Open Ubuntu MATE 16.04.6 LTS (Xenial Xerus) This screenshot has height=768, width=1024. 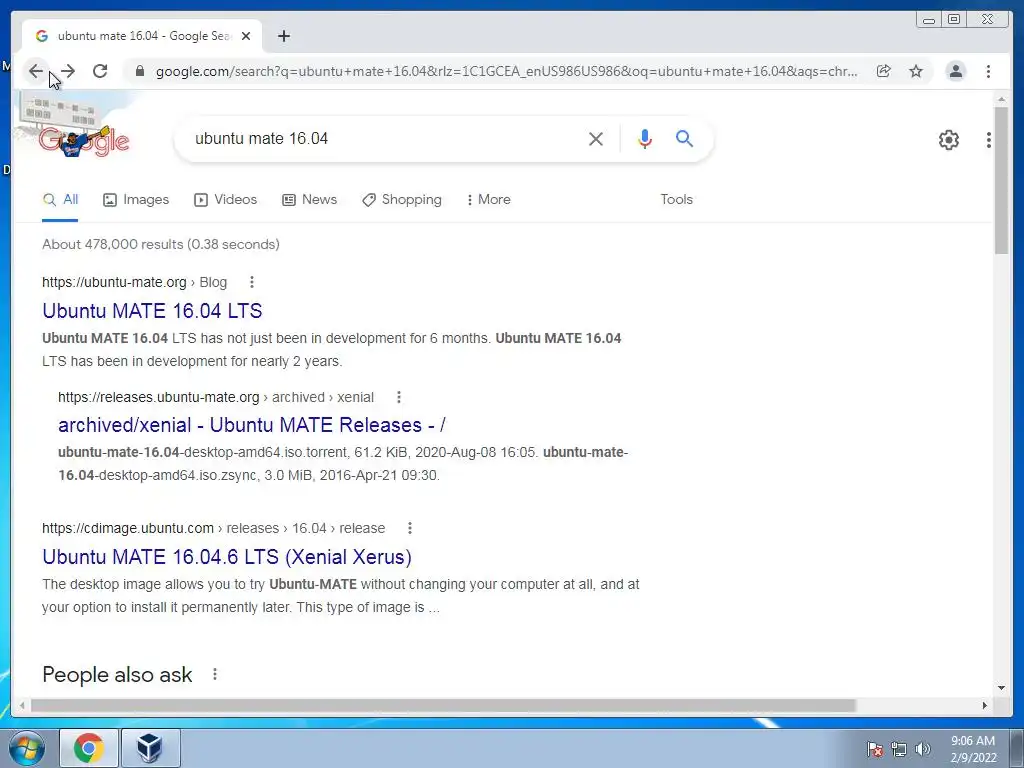click(x=227, y=557)
